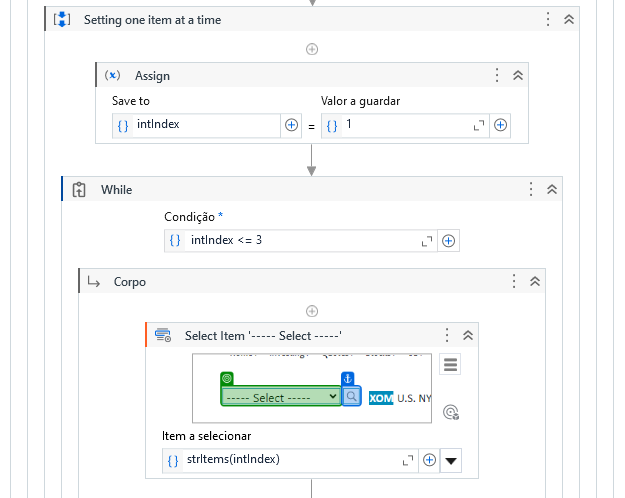This screenshot has height=498, width=625.
Task: Open the Select Item options menu
Action: tap(447, 335)
